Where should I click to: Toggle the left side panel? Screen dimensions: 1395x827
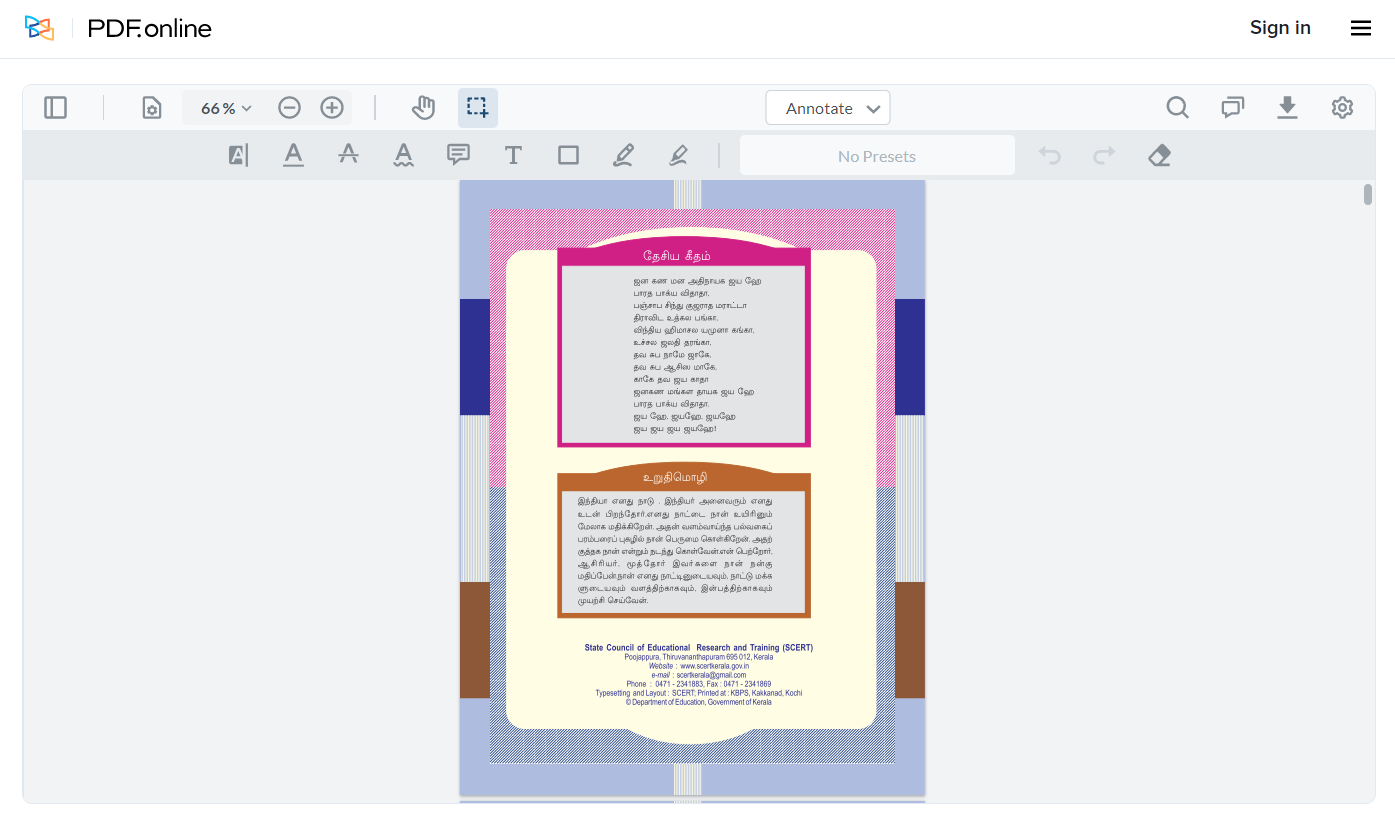pyautogui.click(x=56, y=108)
